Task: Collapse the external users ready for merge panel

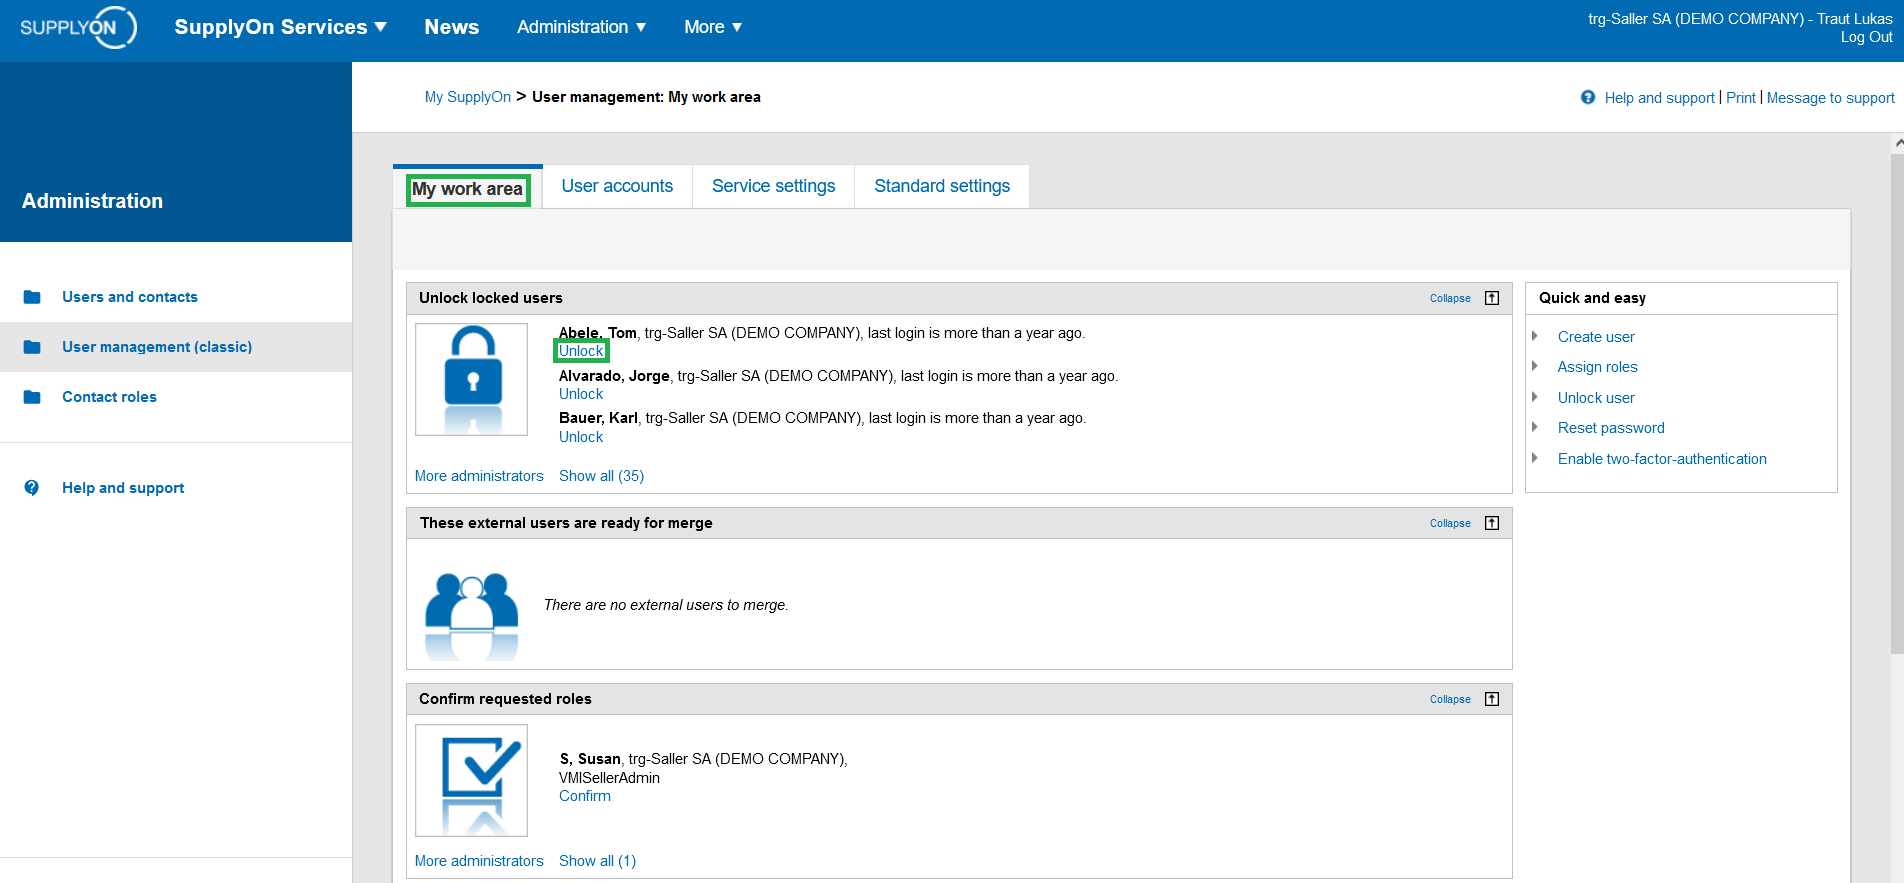Action: [x=1450, y=523]
